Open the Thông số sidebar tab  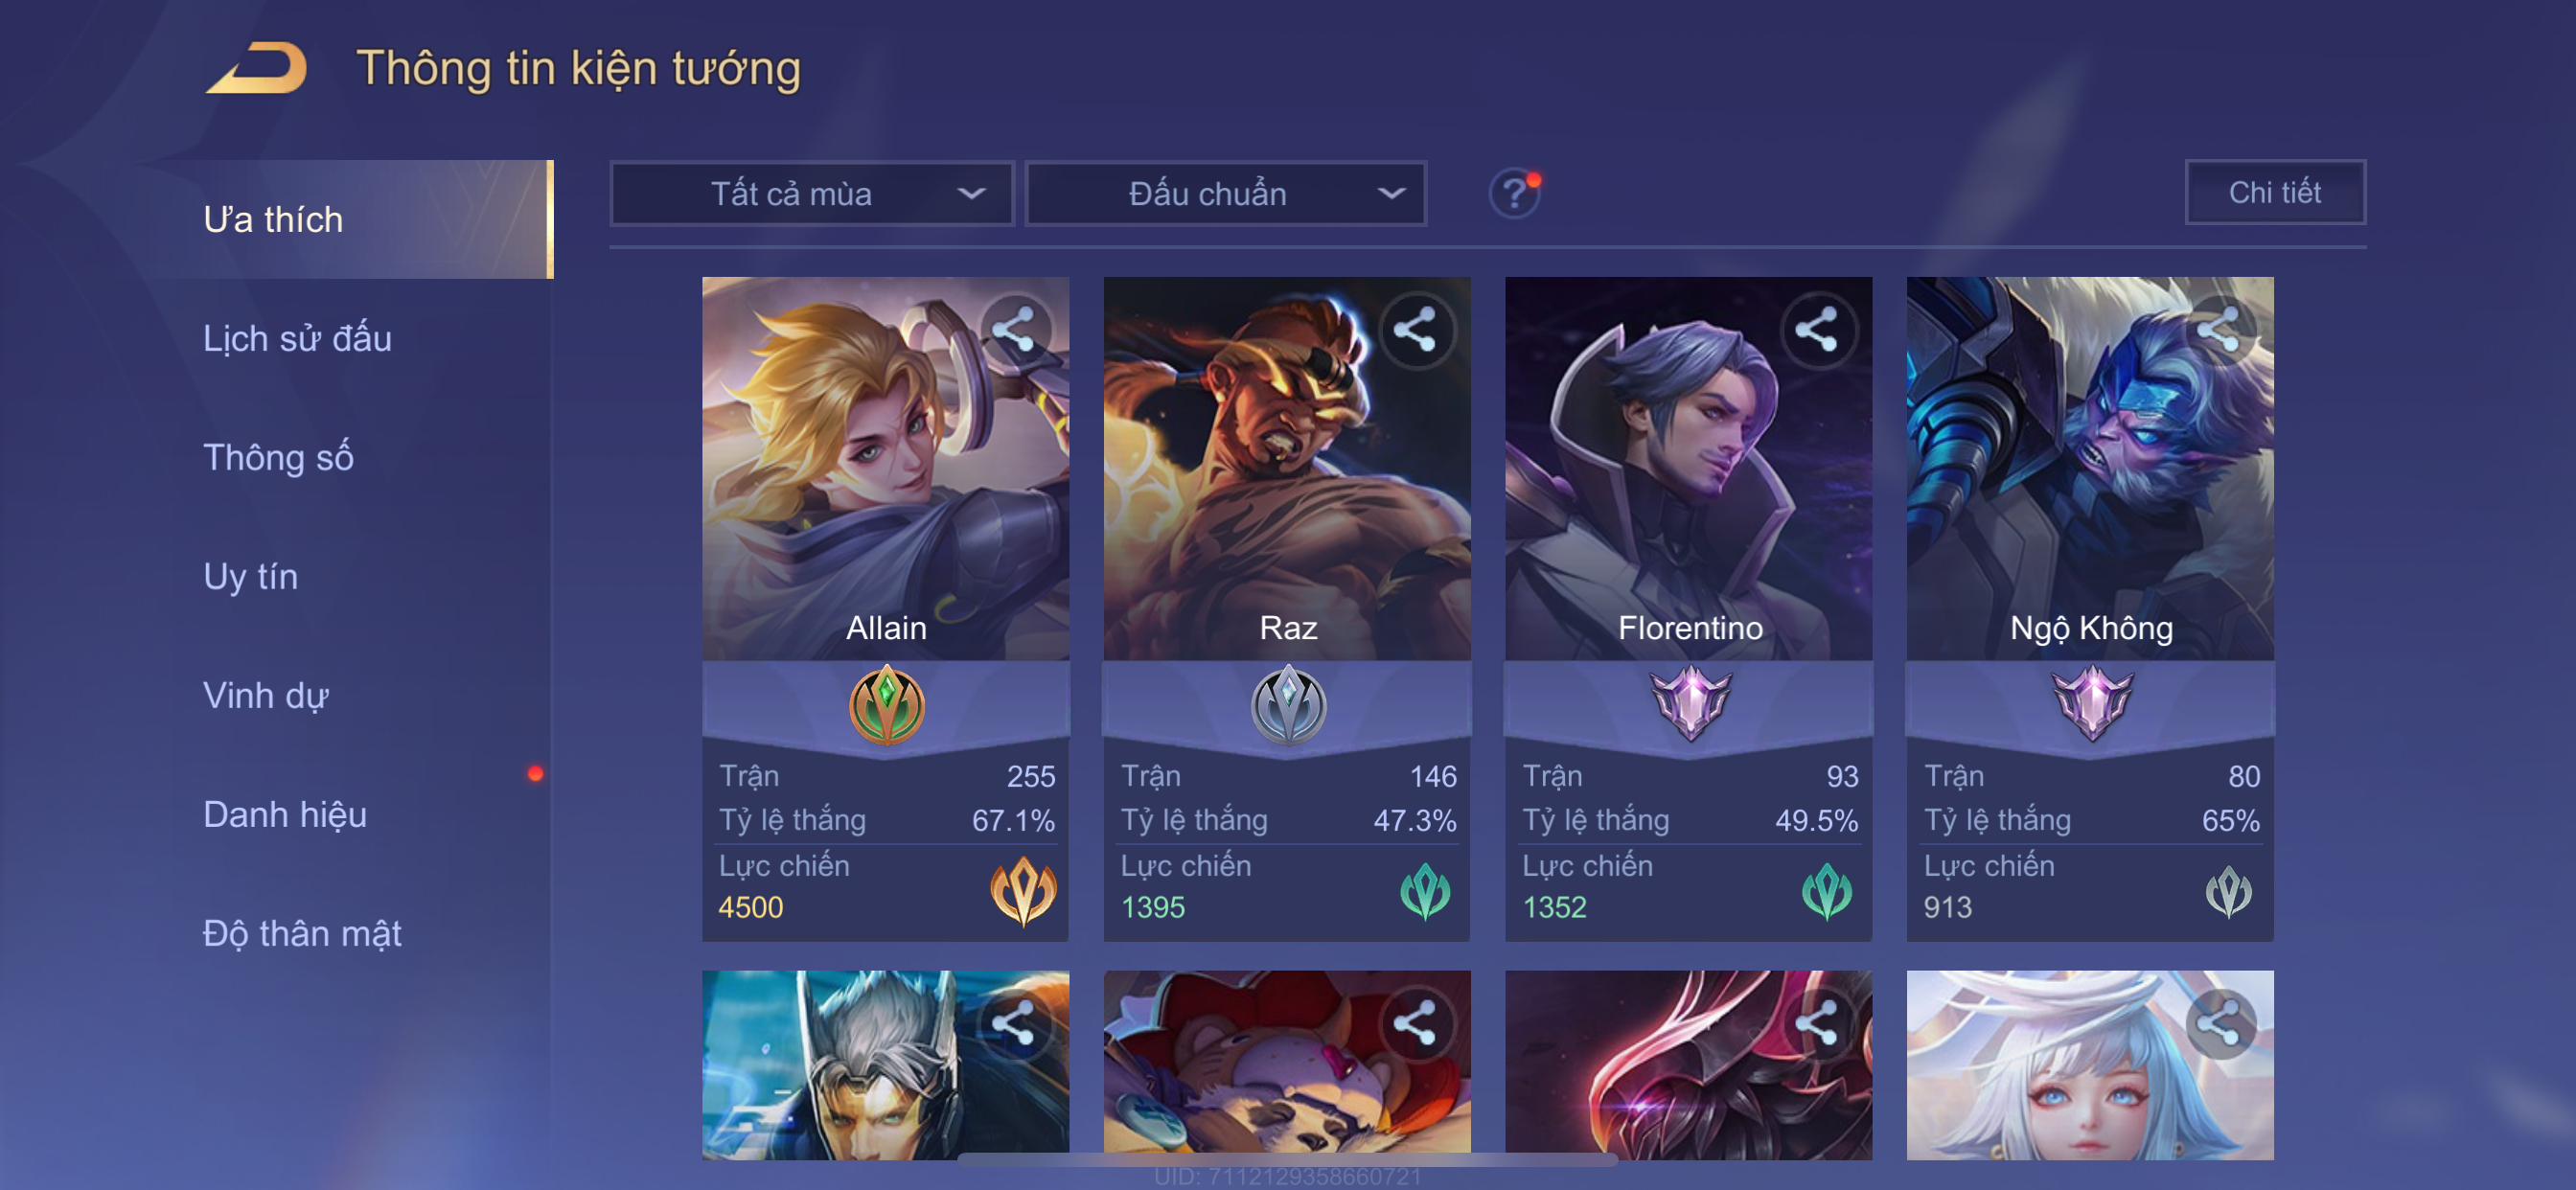click(x=278, y=457)
